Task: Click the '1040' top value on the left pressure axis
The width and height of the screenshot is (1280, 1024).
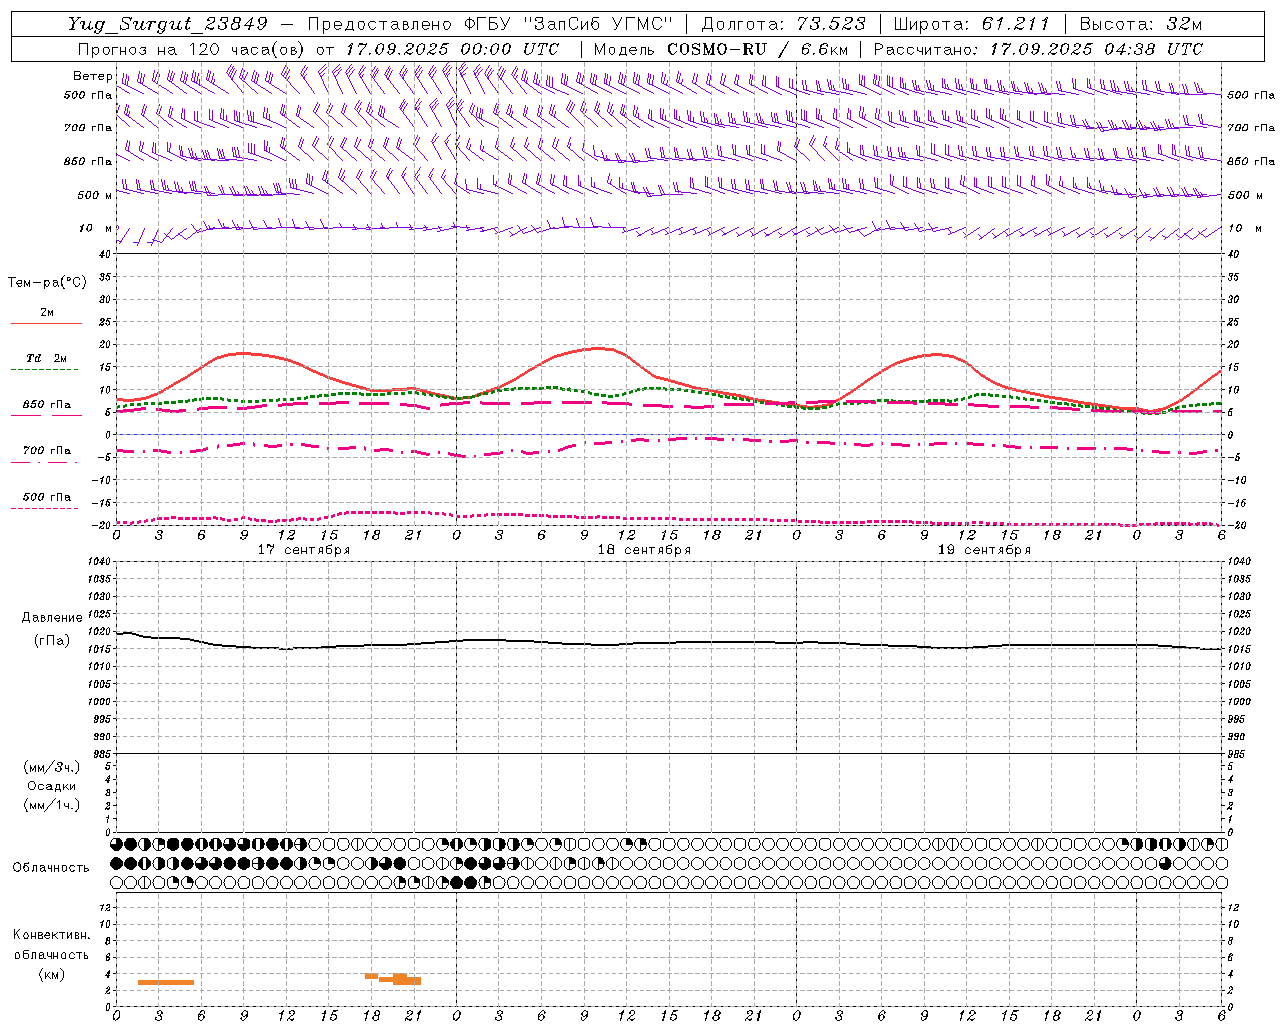Action: (101, 562)
